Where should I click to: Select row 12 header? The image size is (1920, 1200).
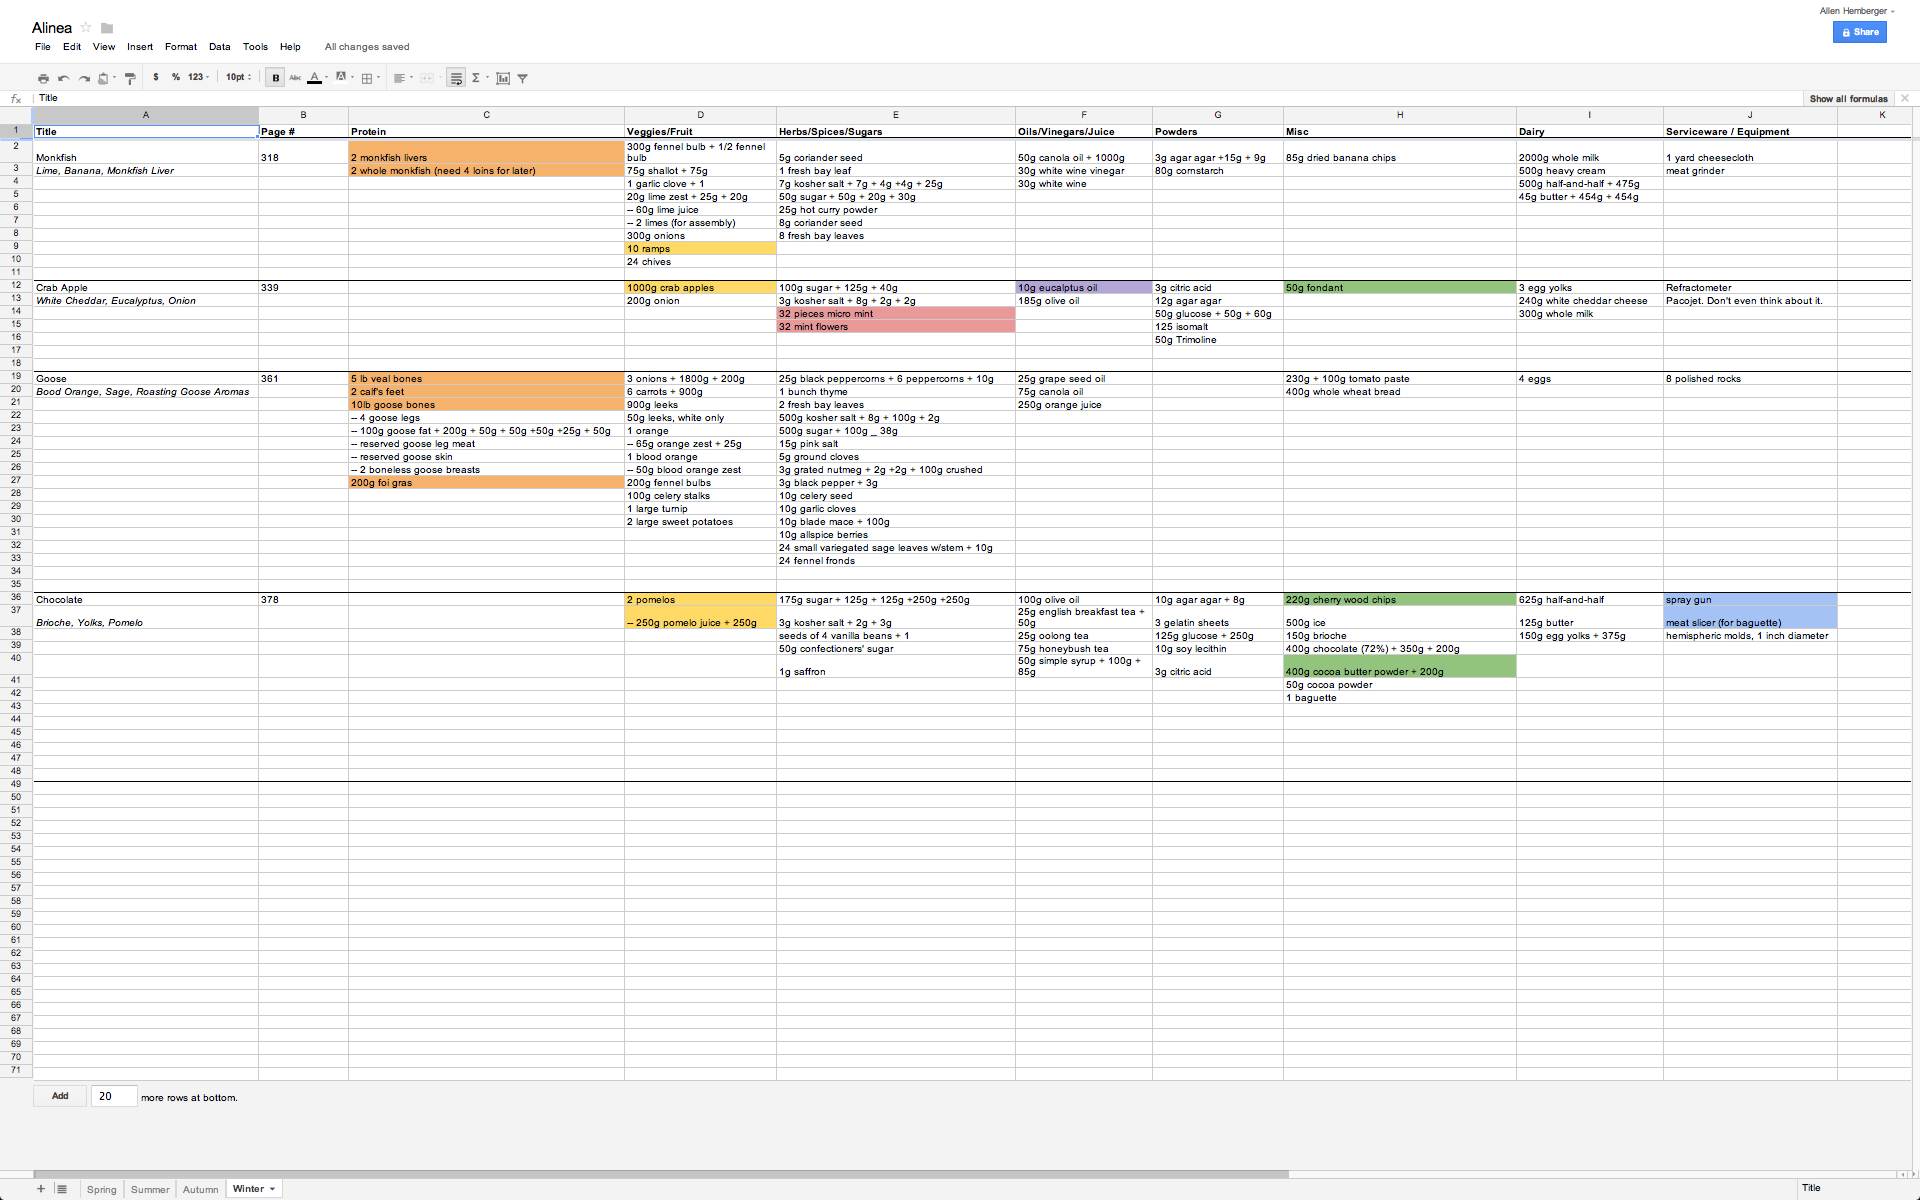(16, 285)
